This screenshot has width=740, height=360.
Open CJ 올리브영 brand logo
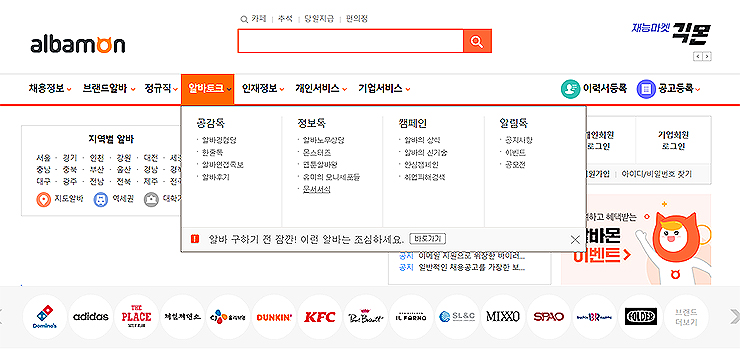point(228,317)
